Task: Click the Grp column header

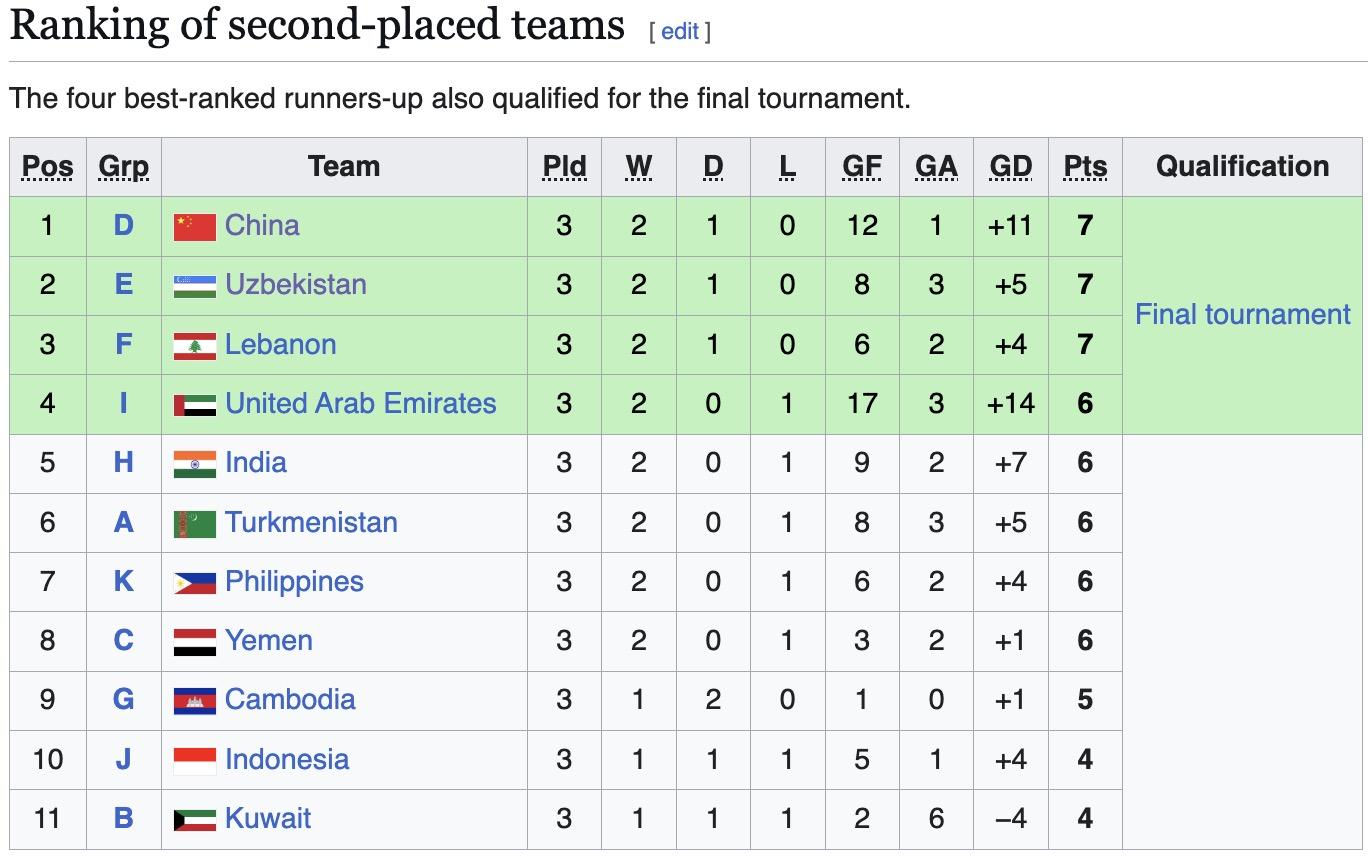Action: click(x=123, y=166)
